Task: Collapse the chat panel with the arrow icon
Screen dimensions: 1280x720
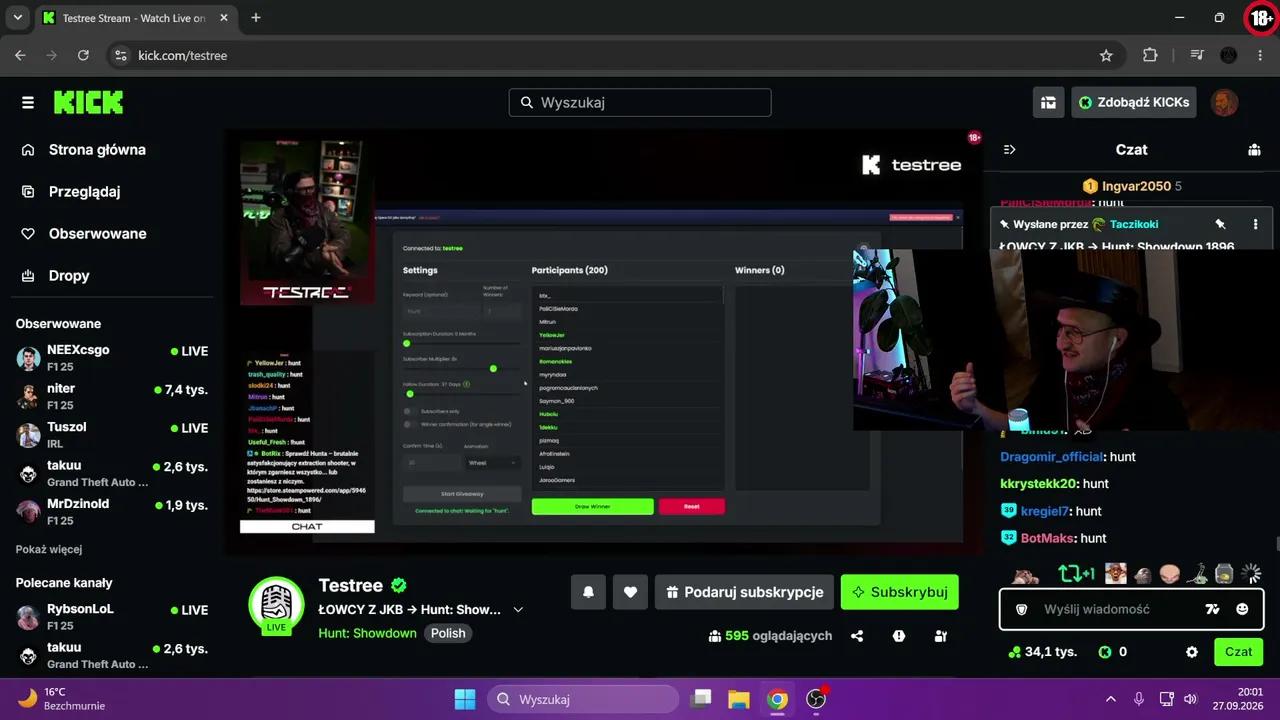Action: [x=1010, y=150]
